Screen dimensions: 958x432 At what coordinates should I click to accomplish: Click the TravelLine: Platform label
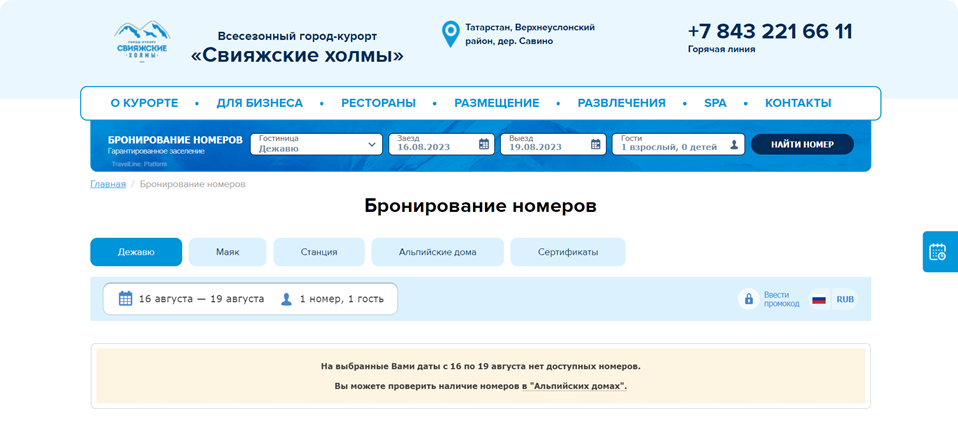coord(139,164)
